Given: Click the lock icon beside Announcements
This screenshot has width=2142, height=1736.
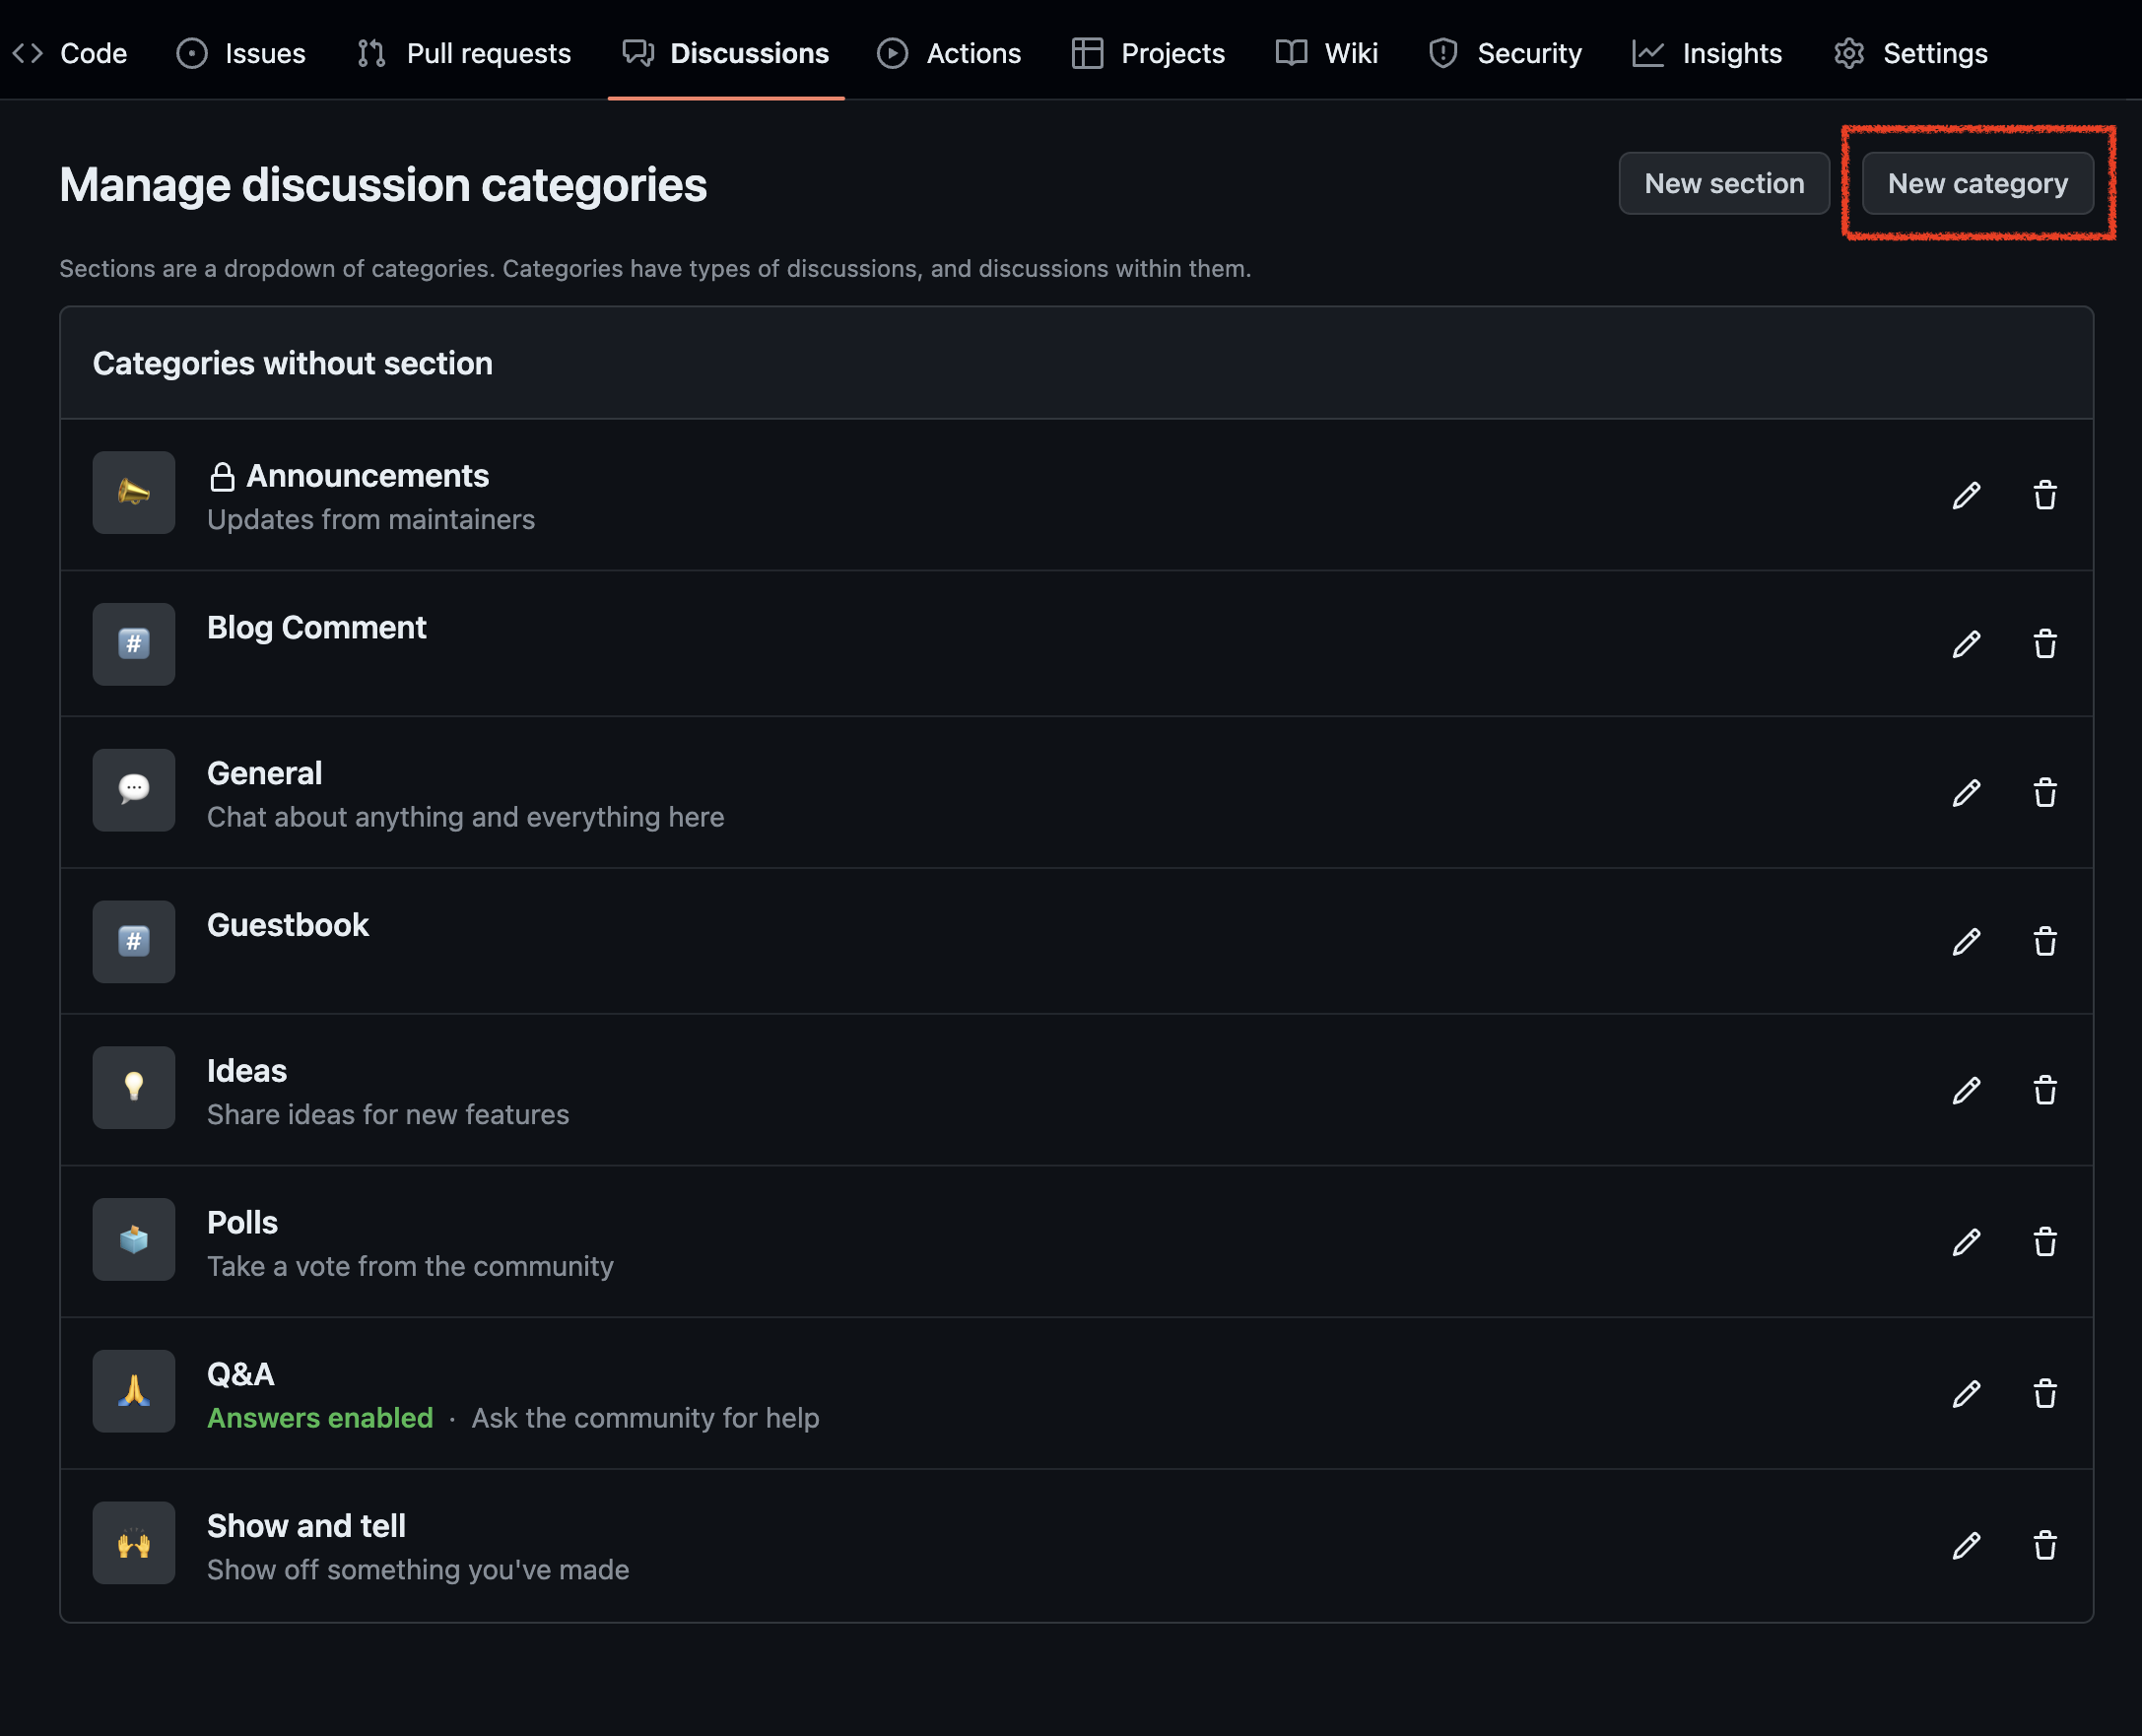Looking at the screenshot, I should (222, 477).
